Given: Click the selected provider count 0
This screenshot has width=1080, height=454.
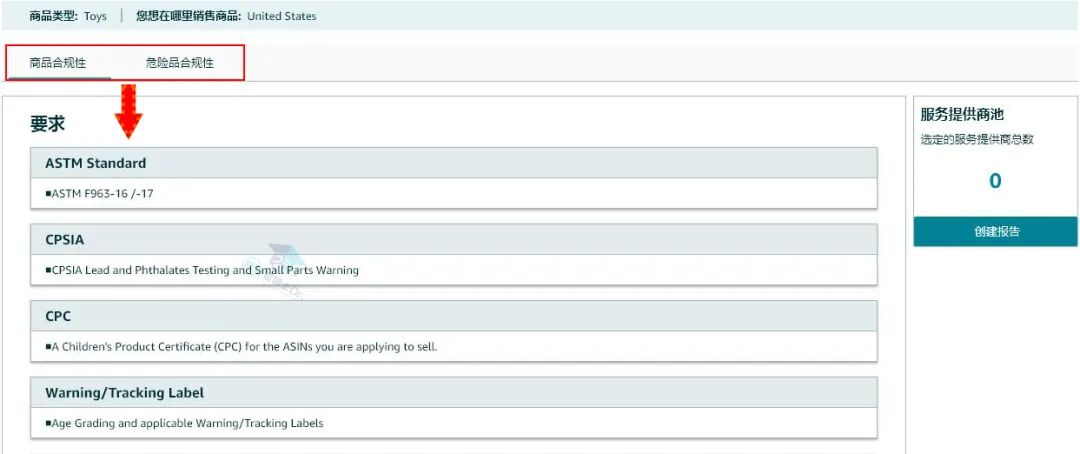Looking at the screenshot, I should pos(995,181).
